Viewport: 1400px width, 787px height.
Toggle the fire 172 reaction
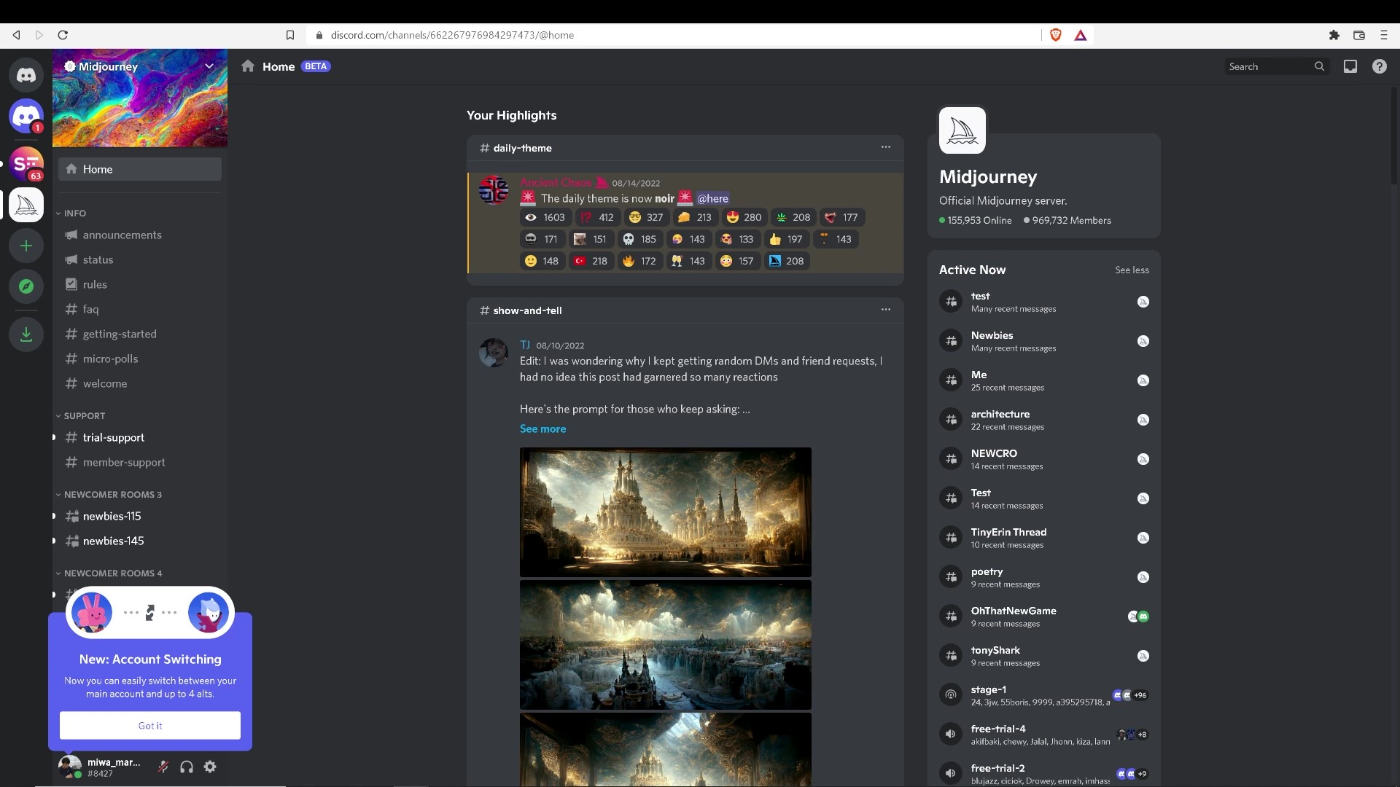pyautogui.click(x=639, y=261)
